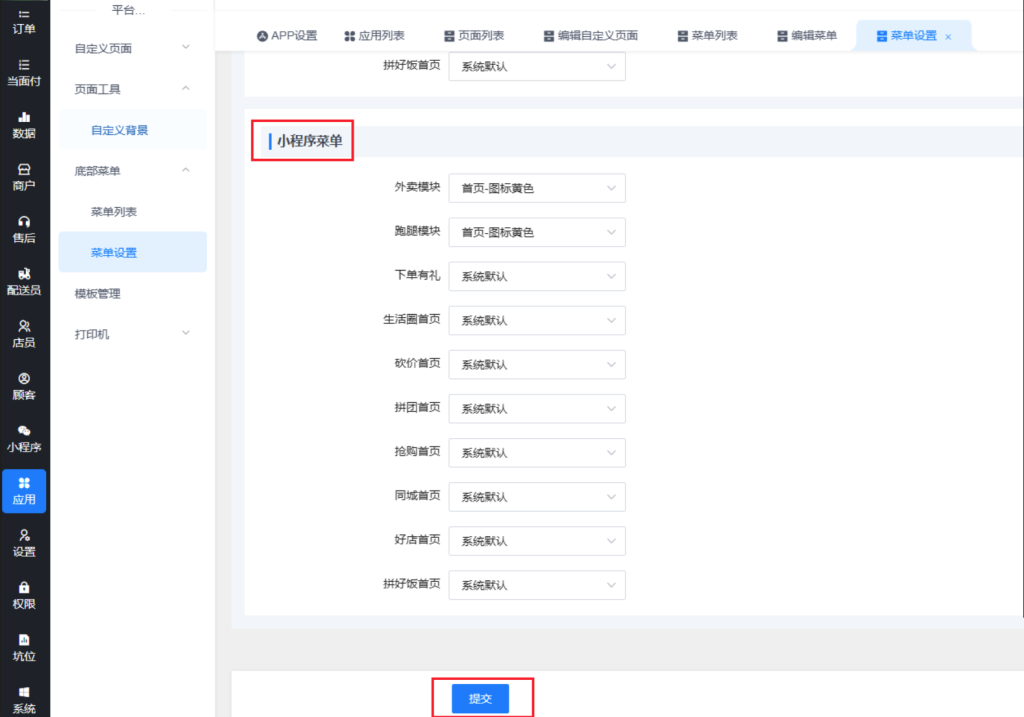Open the 店员 staff icon

pos(24,326)
